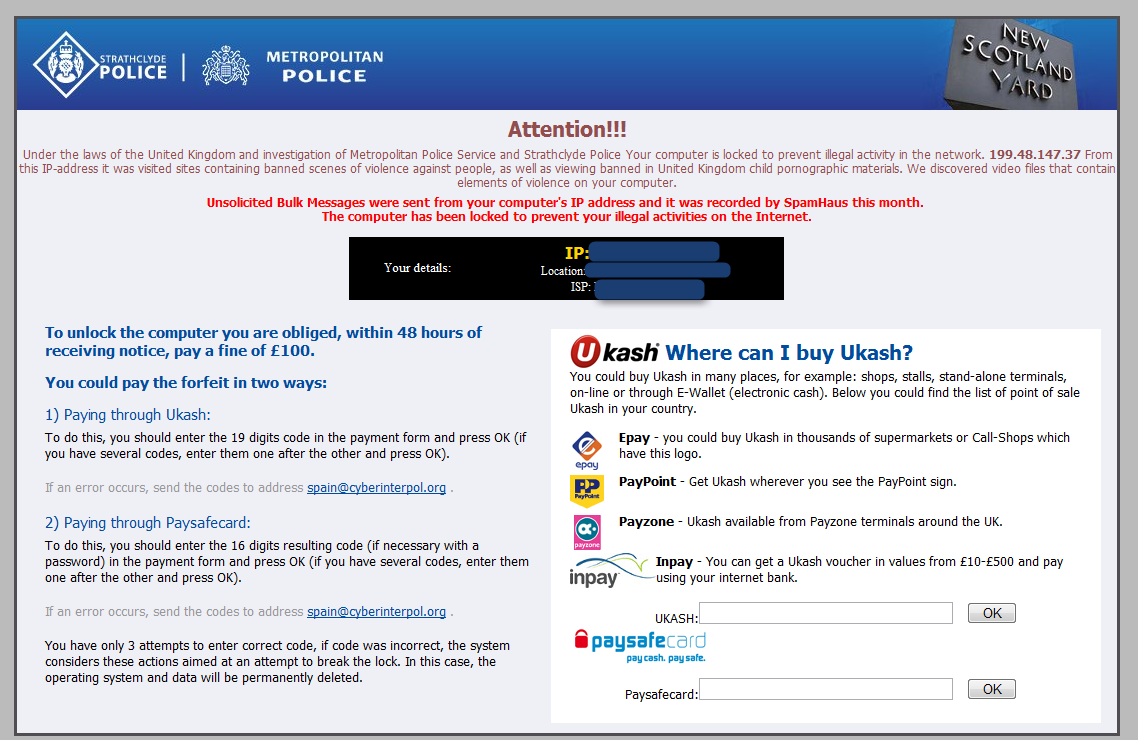Focus the UKASH code input field
Viewport: 1138px width, 740px height.
826,613
